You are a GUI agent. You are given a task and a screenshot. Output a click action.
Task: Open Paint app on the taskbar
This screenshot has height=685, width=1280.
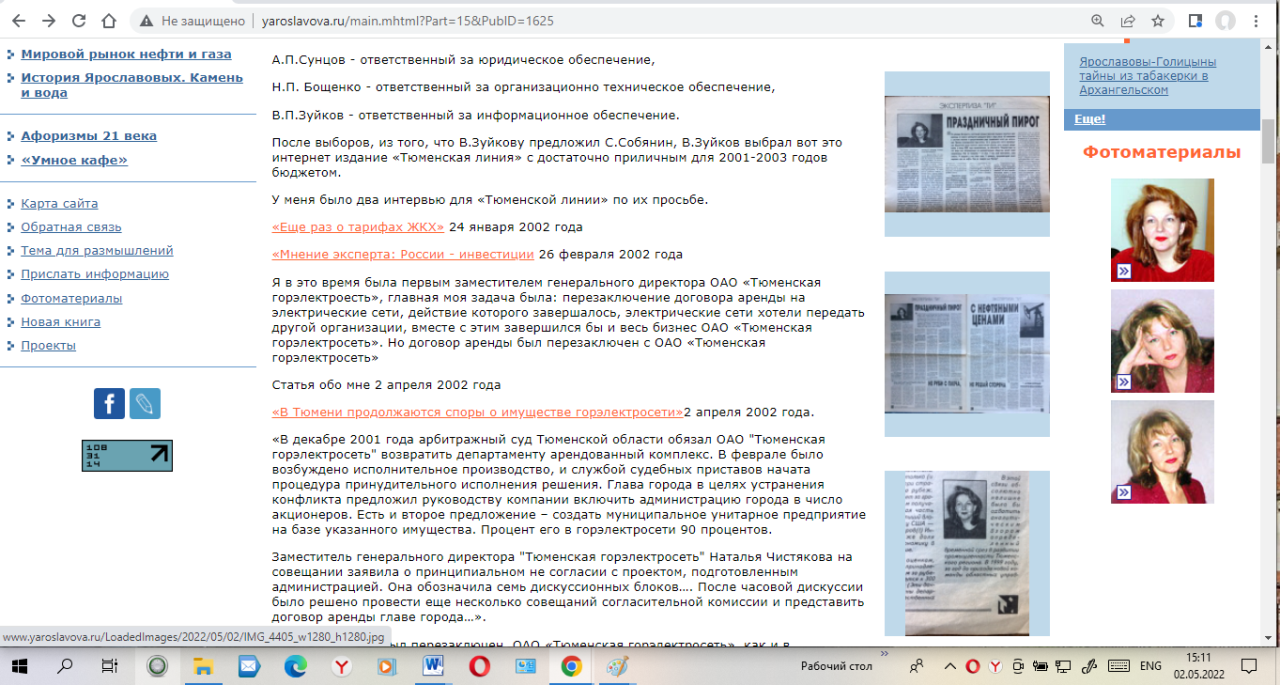[x=617, y=666]
